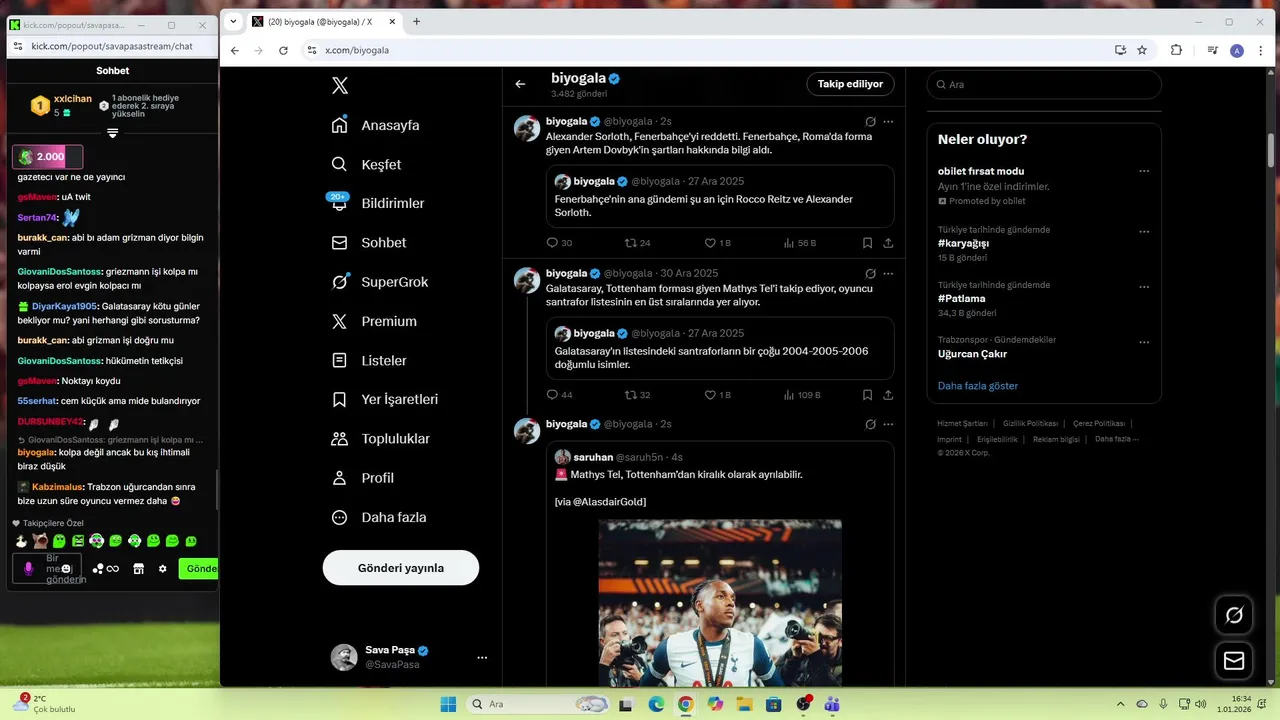Reply to Mathys Tel post with 44 comments
This screenshot has width=1280, height=720.
[560, 395]
